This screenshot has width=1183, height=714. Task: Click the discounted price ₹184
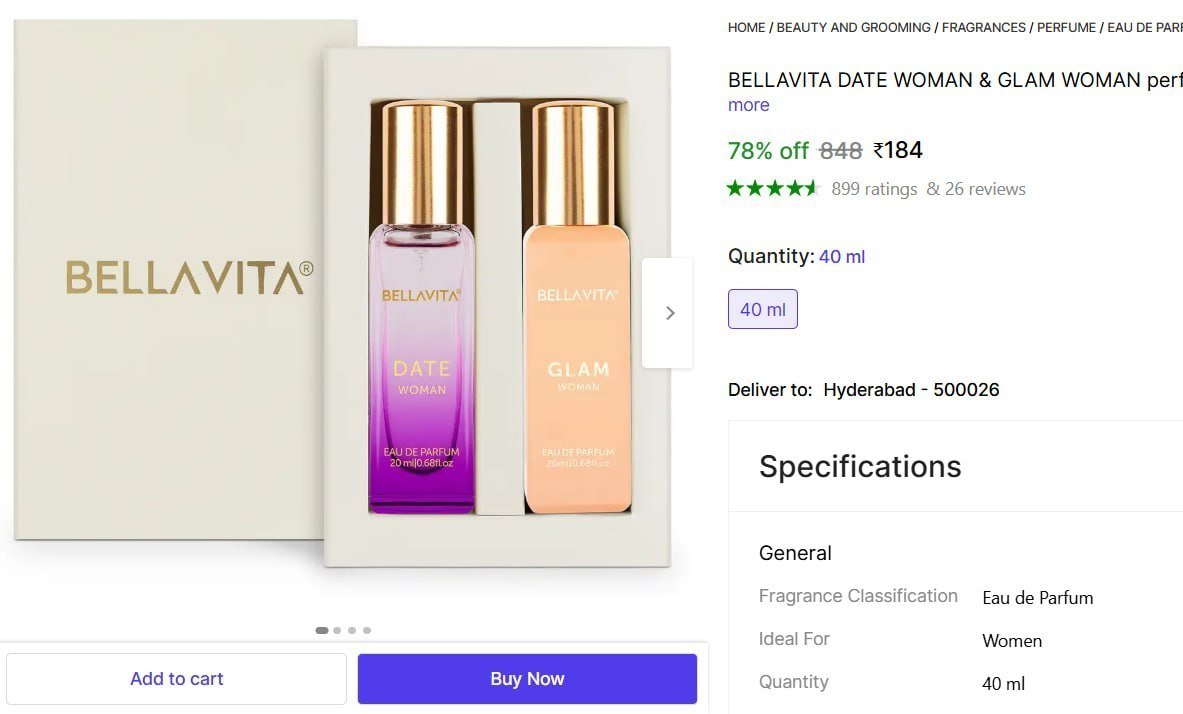[898, 150]
